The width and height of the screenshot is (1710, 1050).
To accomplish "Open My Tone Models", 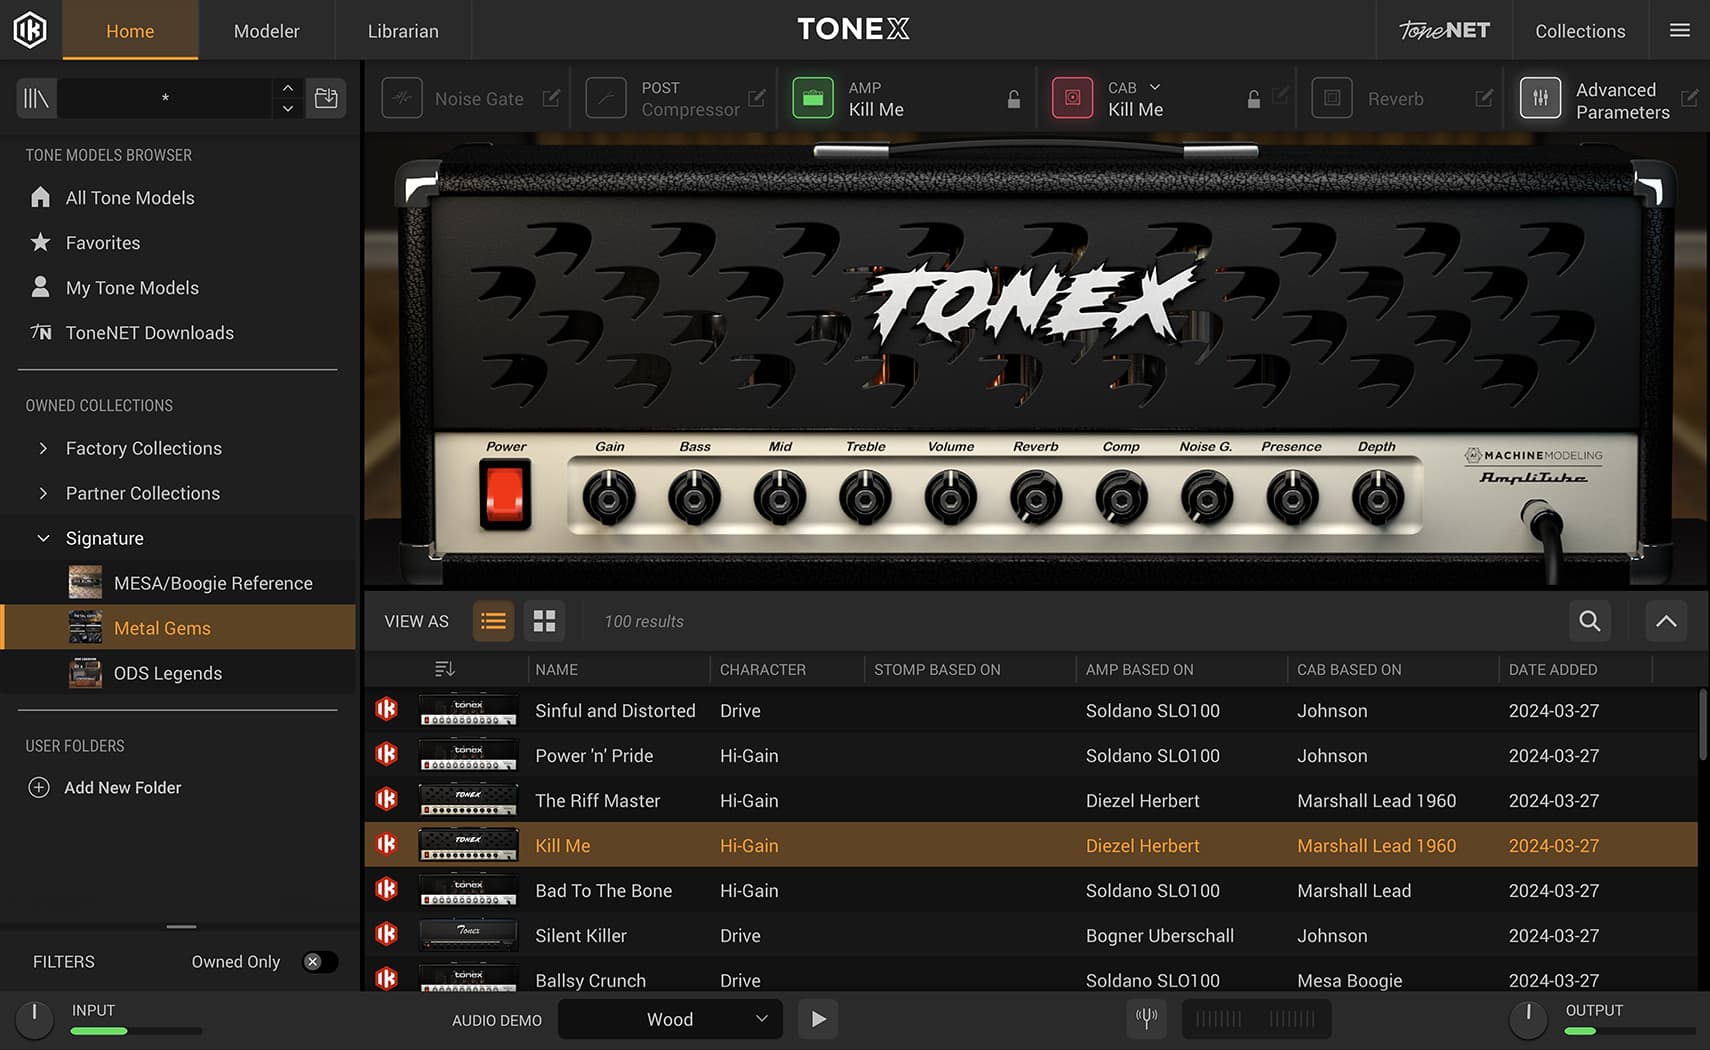I will point(132,287).
